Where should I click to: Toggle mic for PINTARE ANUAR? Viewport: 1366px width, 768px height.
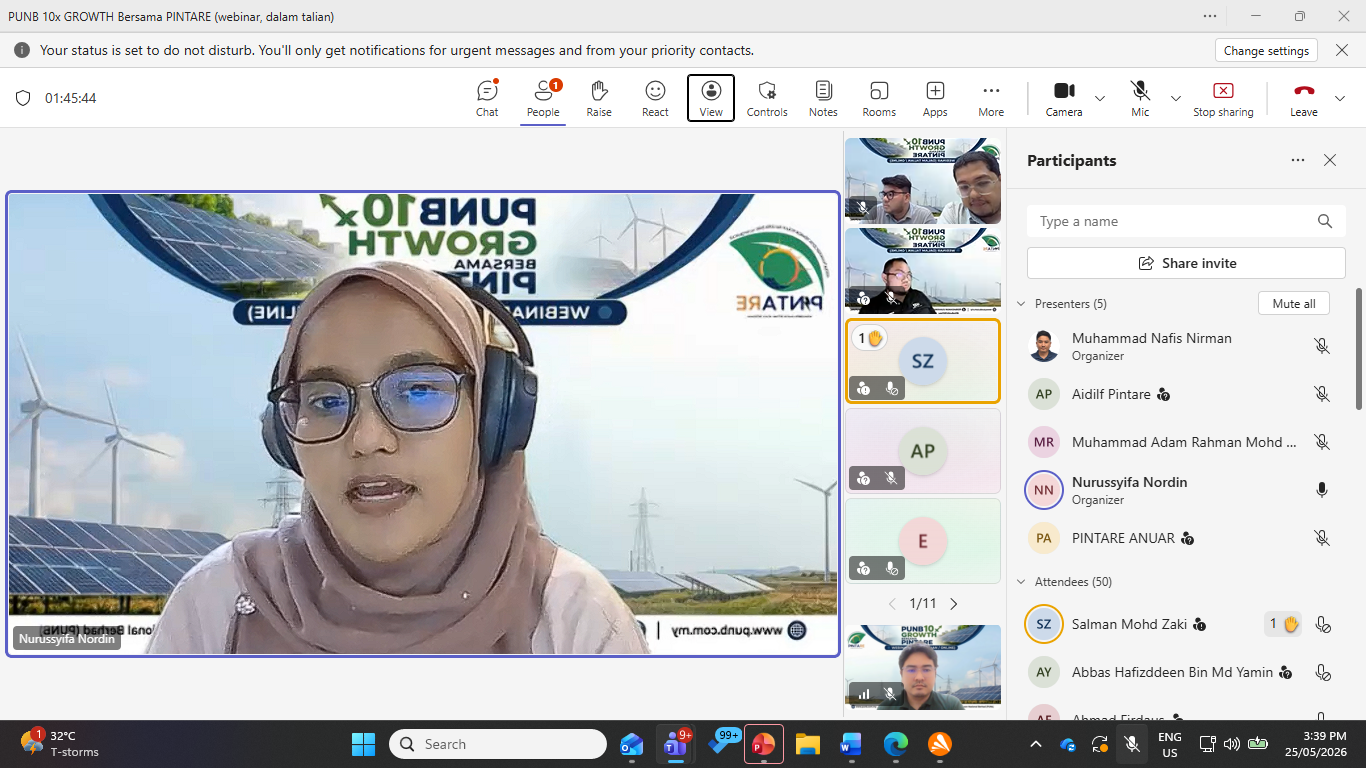coord(1322,538)
